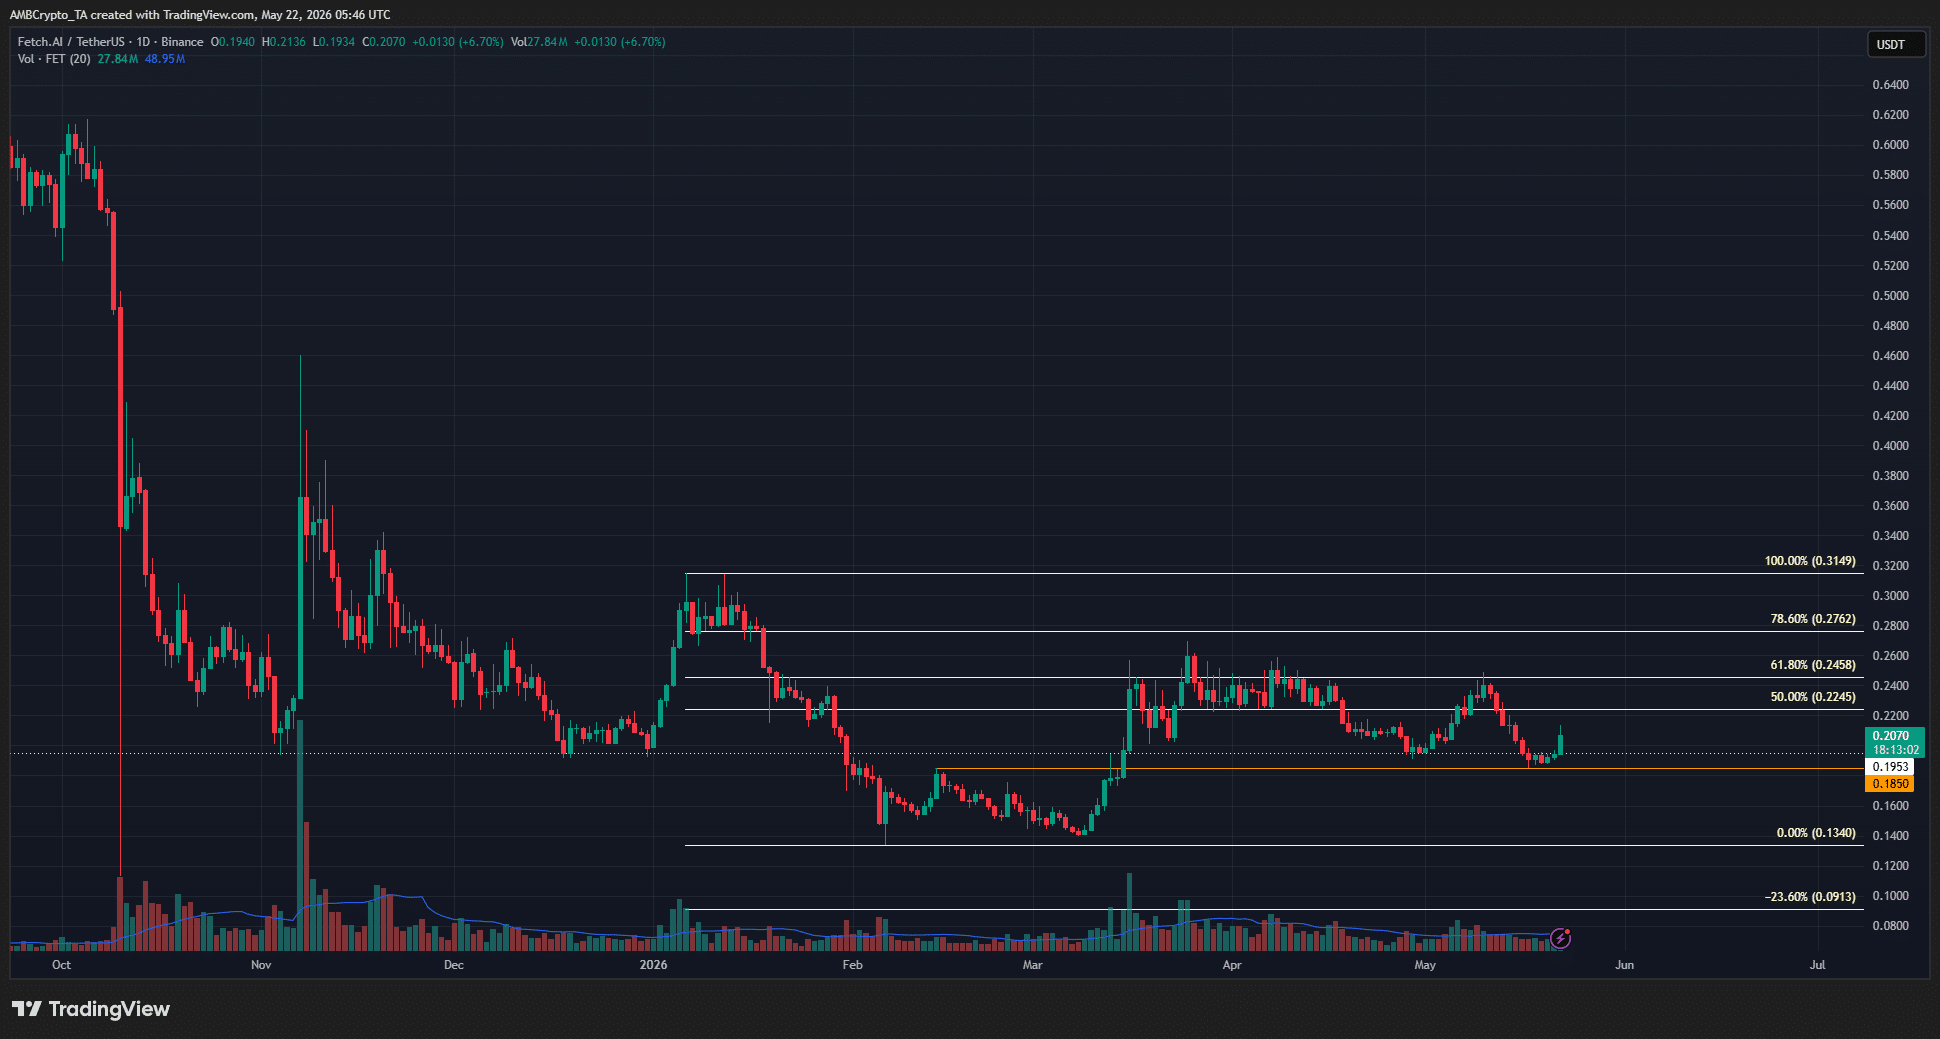Click the 0.5000 price scale value
The width and height of the screenshot is (1940, 1039).
point(1890,296)
